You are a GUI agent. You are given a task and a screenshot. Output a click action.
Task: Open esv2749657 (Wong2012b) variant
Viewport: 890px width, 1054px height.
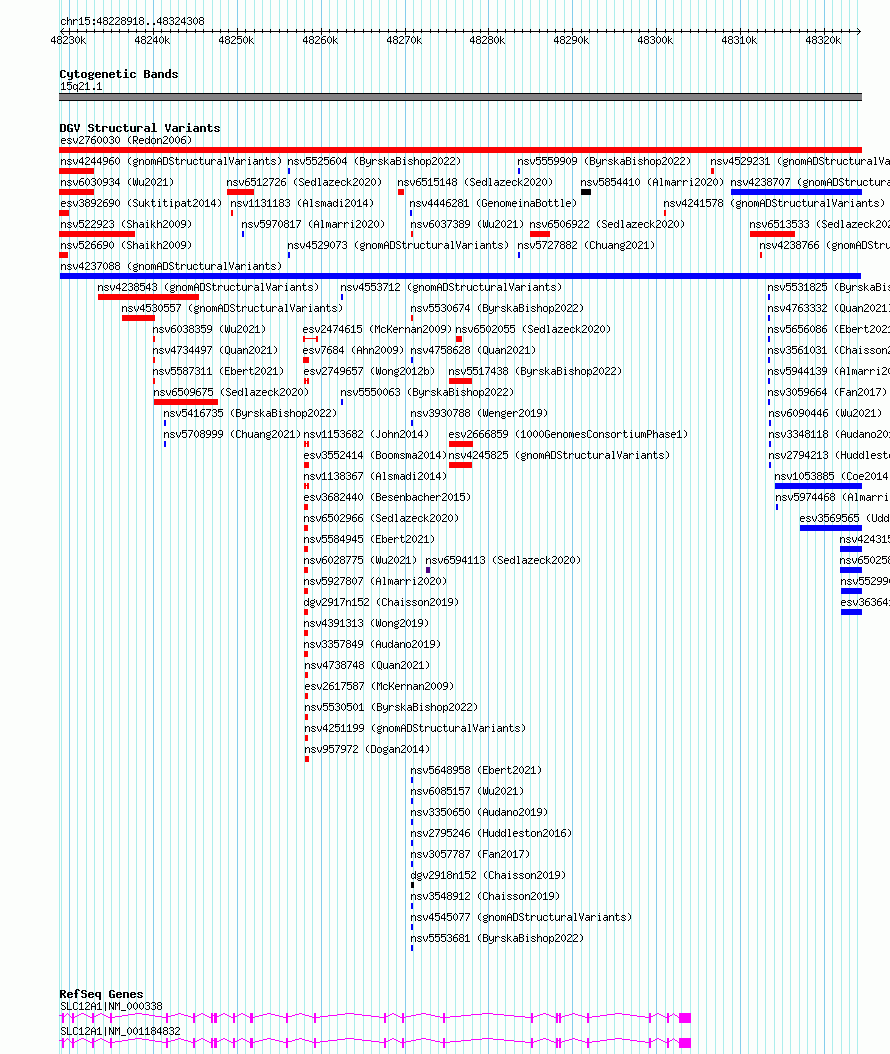point(369,371)
